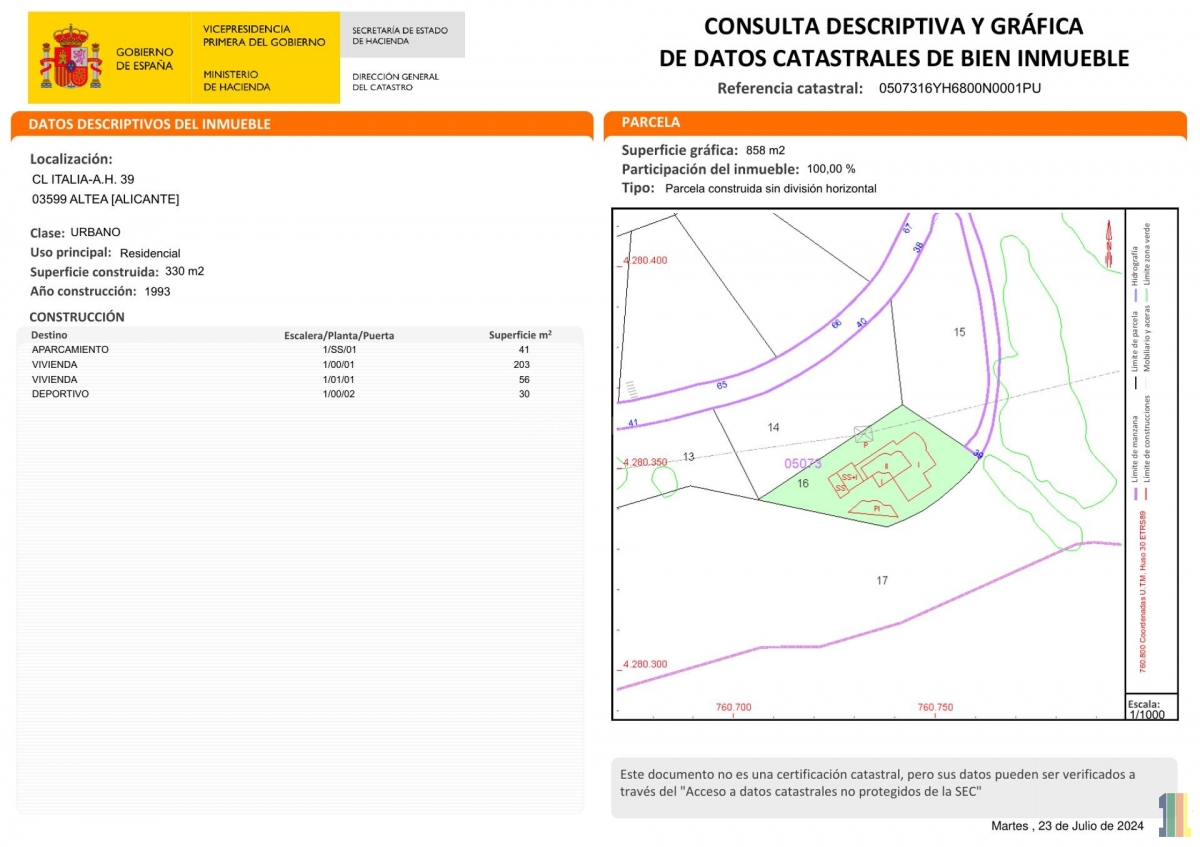This screenshot has width=1200, height=847.
Task: Click surface value '30' in DEPORTIVO row
Action: (x=524, y=394)
